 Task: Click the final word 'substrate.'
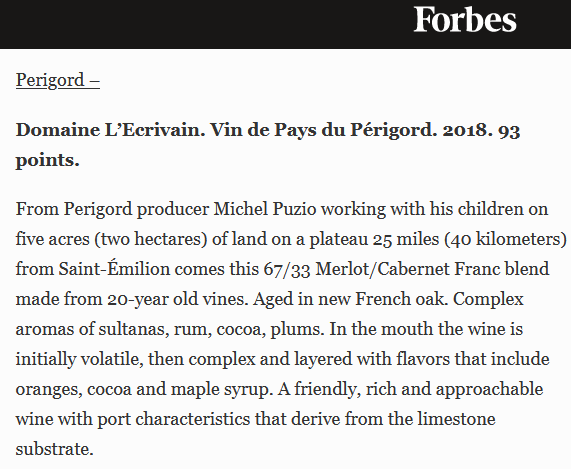55,449
